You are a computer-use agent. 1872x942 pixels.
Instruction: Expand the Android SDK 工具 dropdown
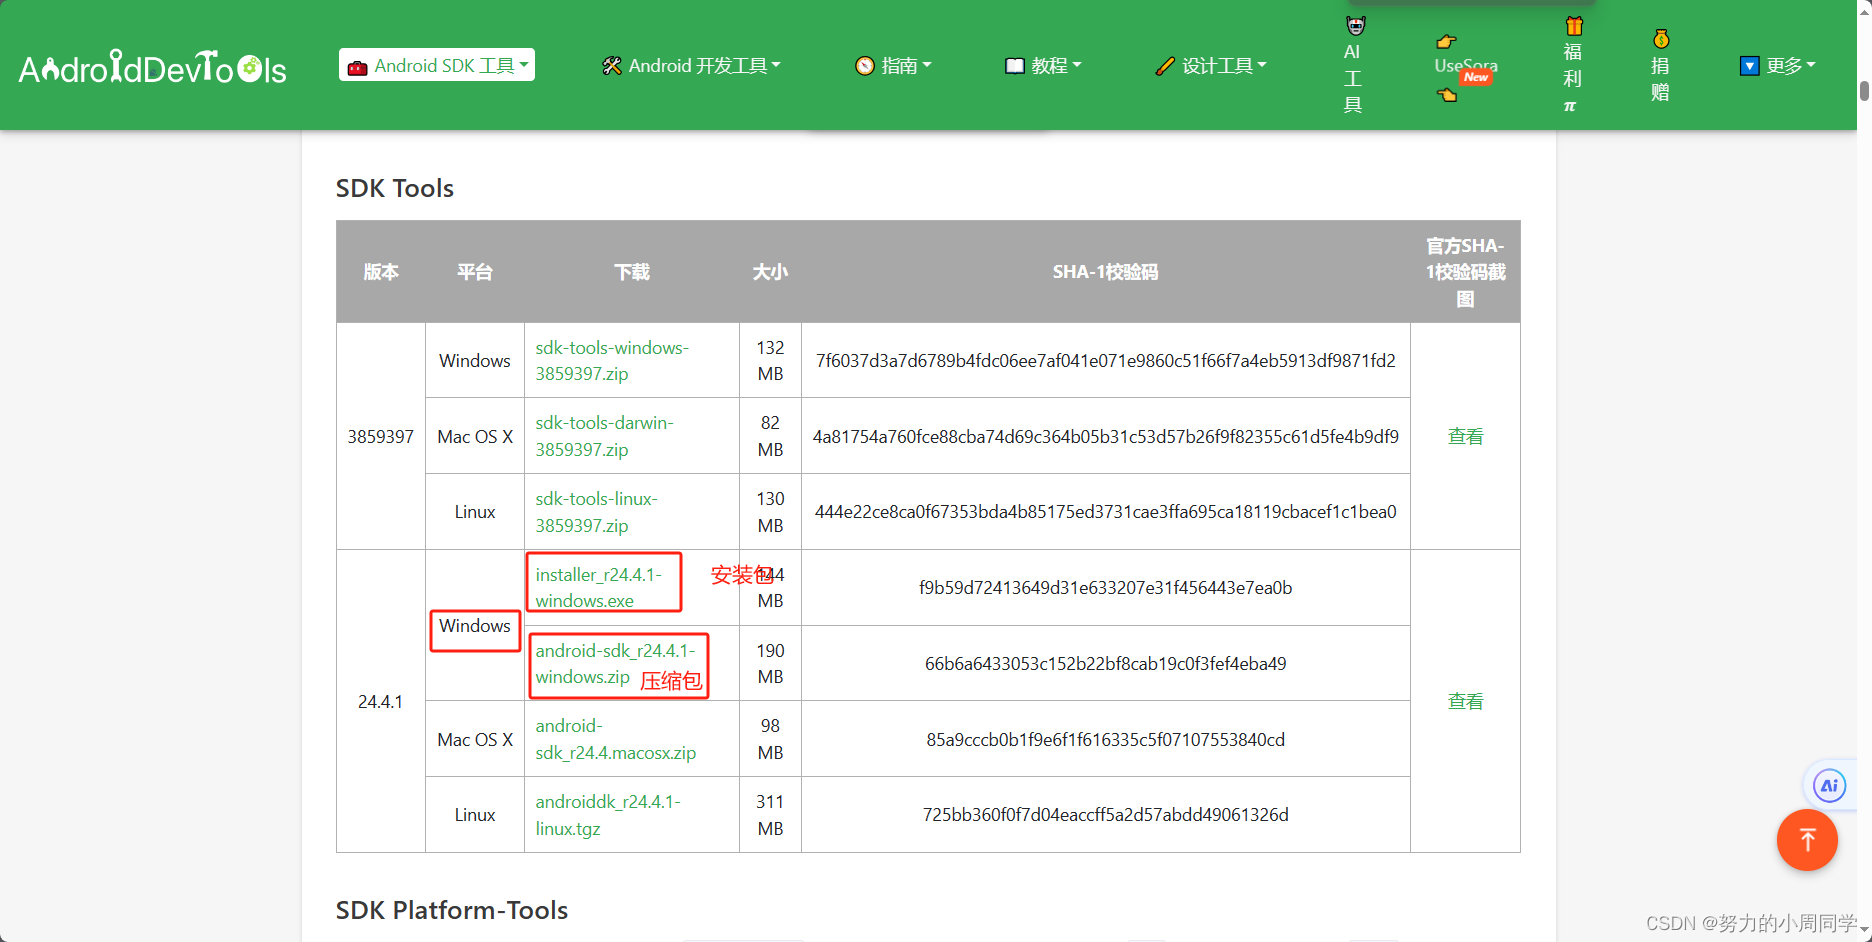437,65
